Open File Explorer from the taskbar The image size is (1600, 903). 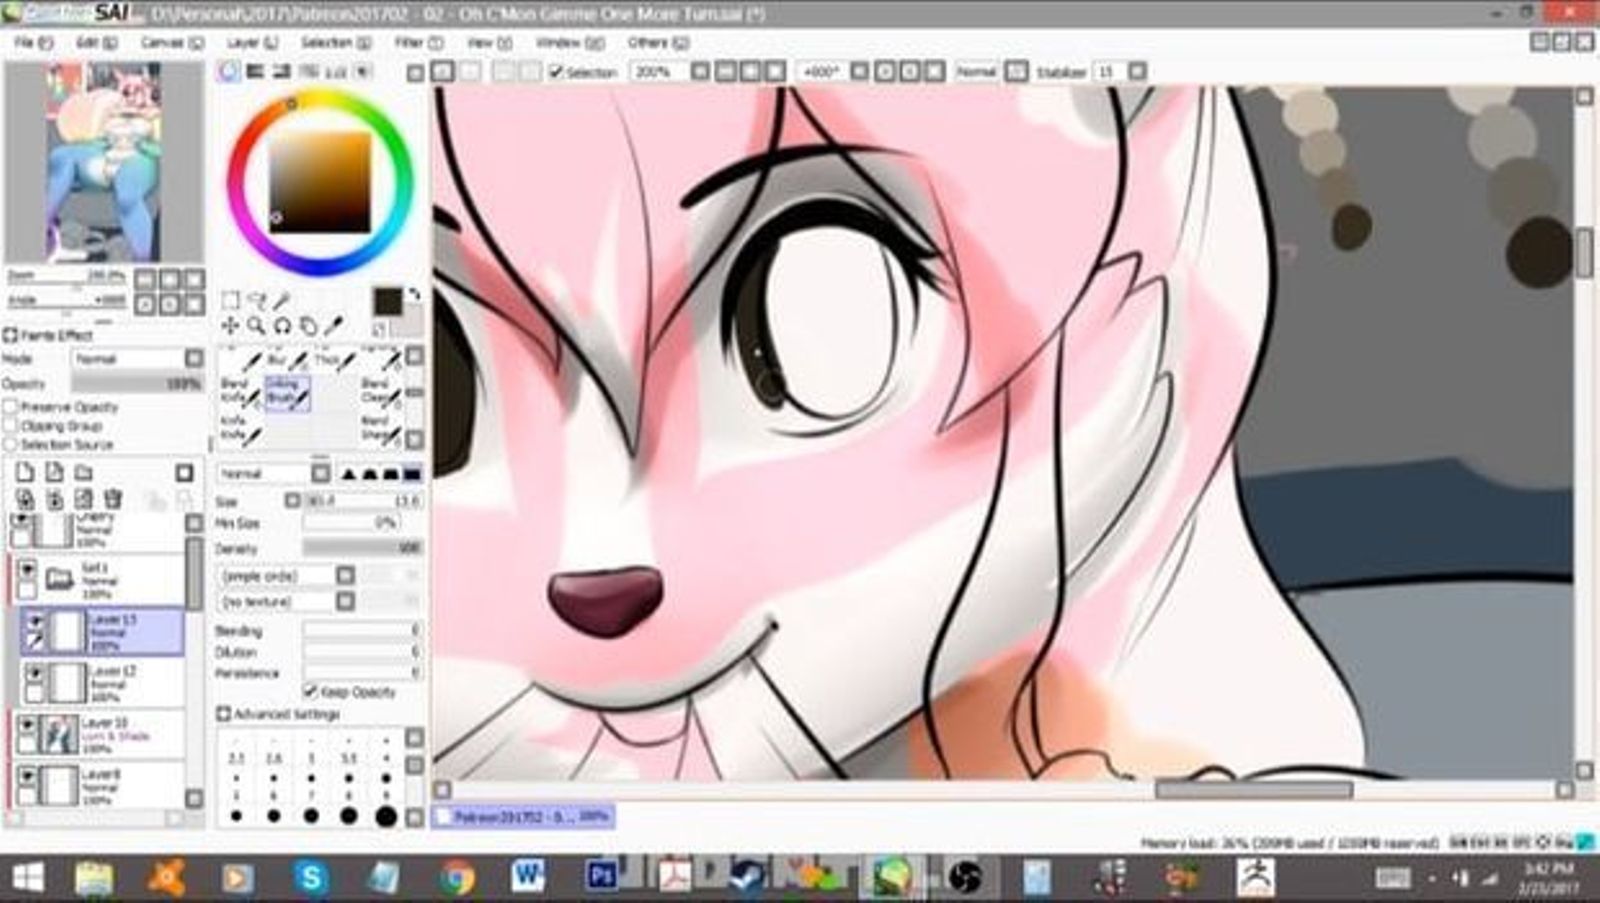[x=94, y=878]
